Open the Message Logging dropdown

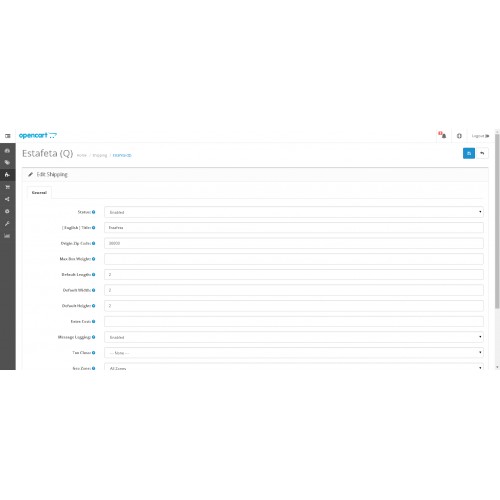(x=294, y=337)
